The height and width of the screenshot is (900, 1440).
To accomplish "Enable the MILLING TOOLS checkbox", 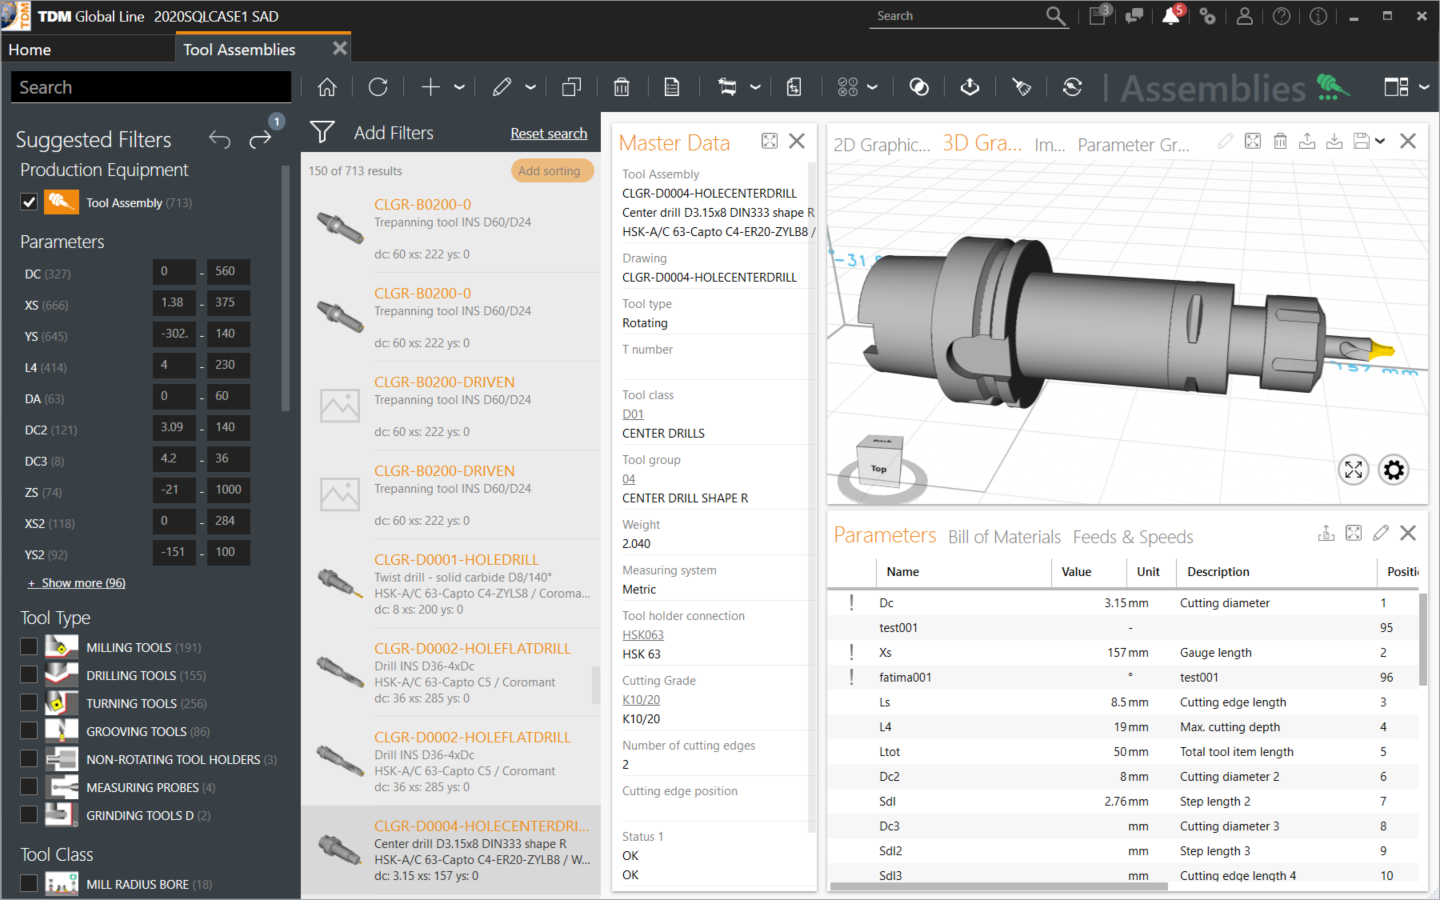I will point(29,647).
